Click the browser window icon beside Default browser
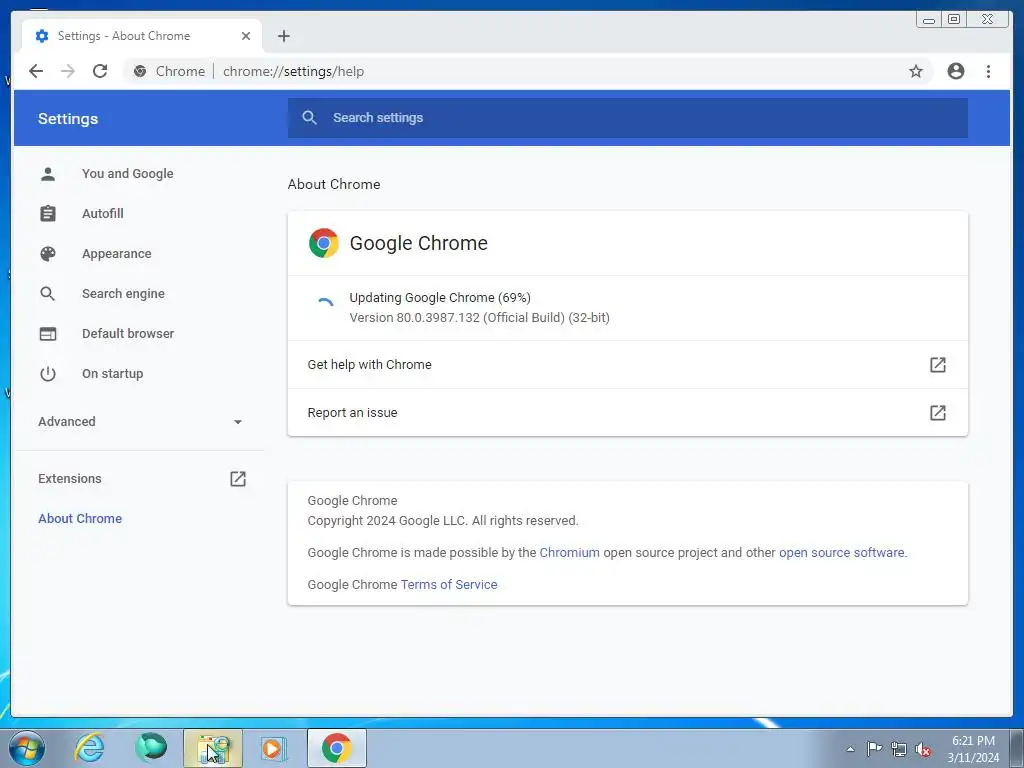The width and height of the screenshot is (1024, 768). click(48, 334)
